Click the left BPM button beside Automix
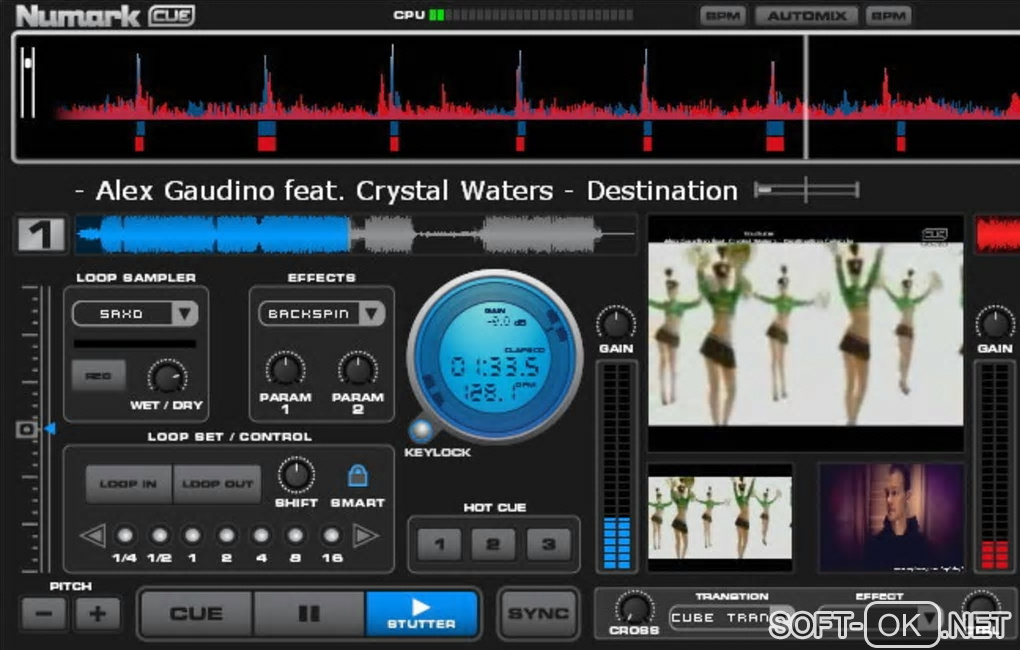The image size is (1020, 650). [x=723, y=16]
